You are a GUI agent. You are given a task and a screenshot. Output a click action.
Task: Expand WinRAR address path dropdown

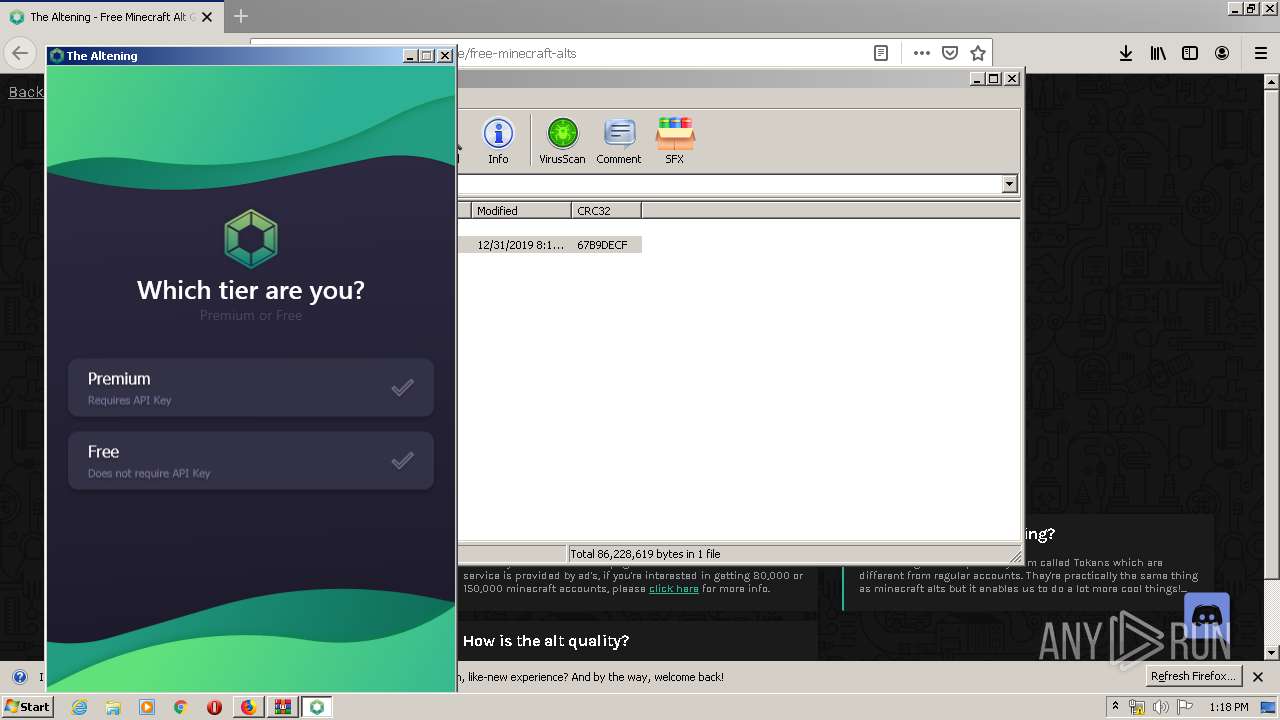point(1009,184)
